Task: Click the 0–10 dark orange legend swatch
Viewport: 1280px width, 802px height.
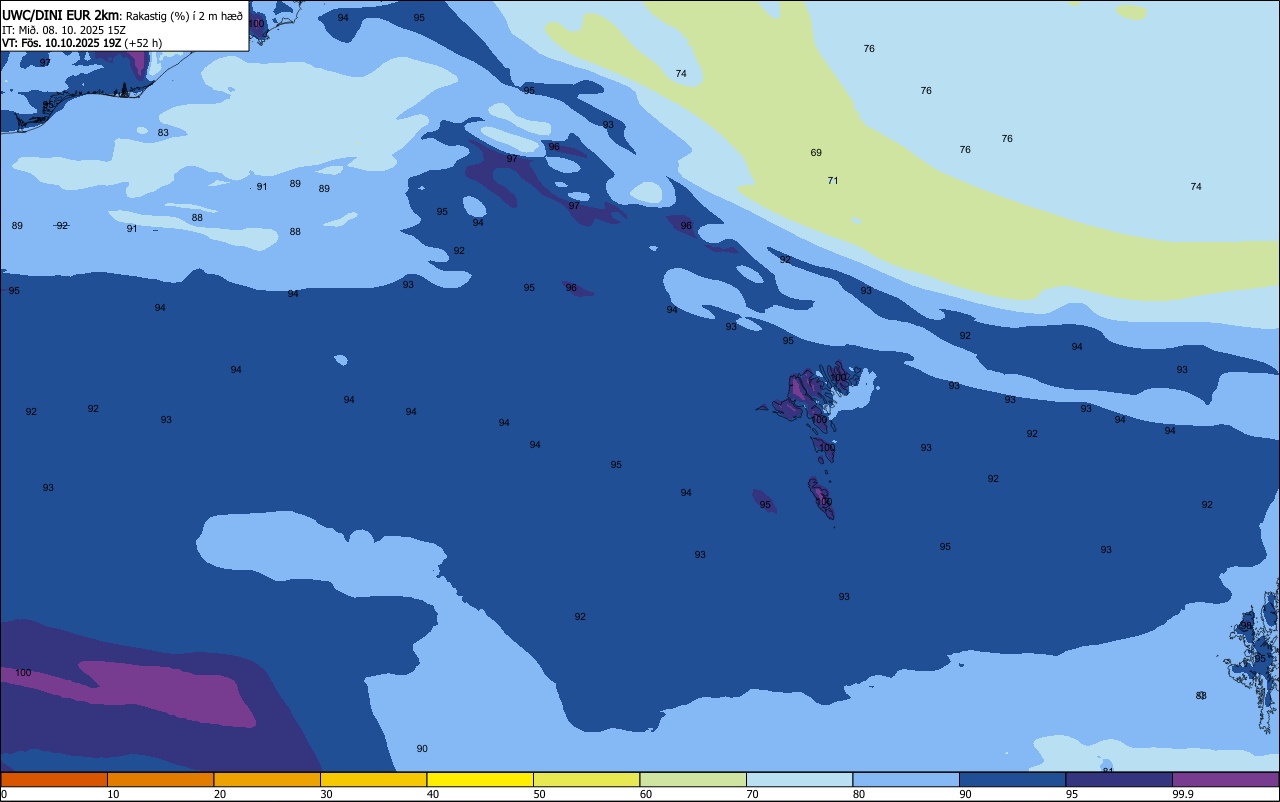Action: point(54,779)
